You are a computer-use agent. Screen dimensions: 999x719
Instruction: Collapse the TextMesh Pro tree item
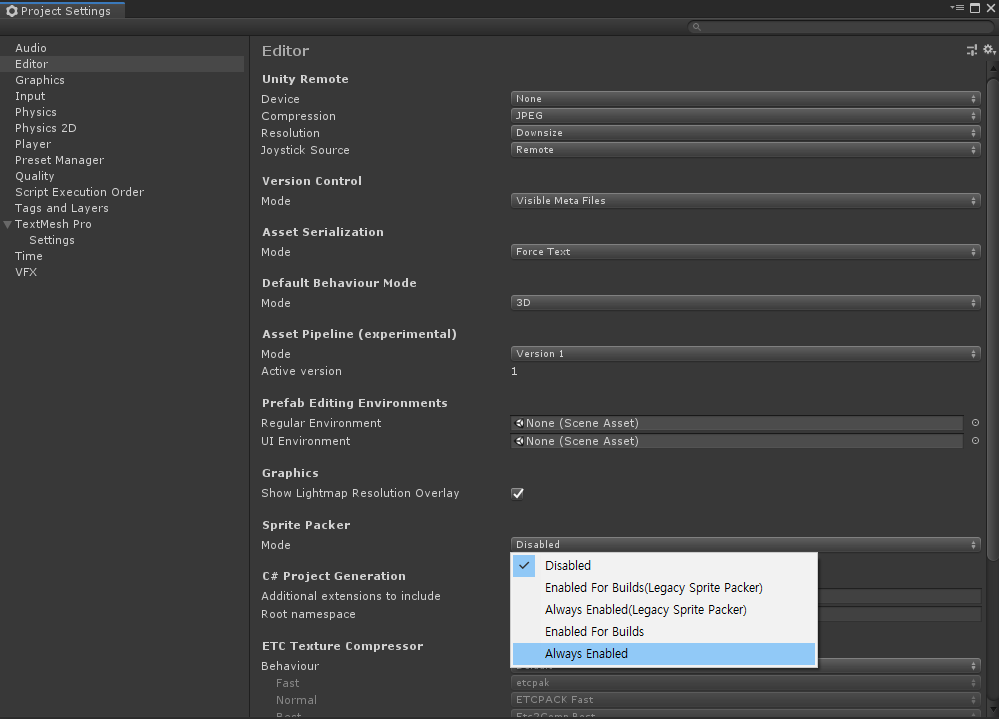8,224
